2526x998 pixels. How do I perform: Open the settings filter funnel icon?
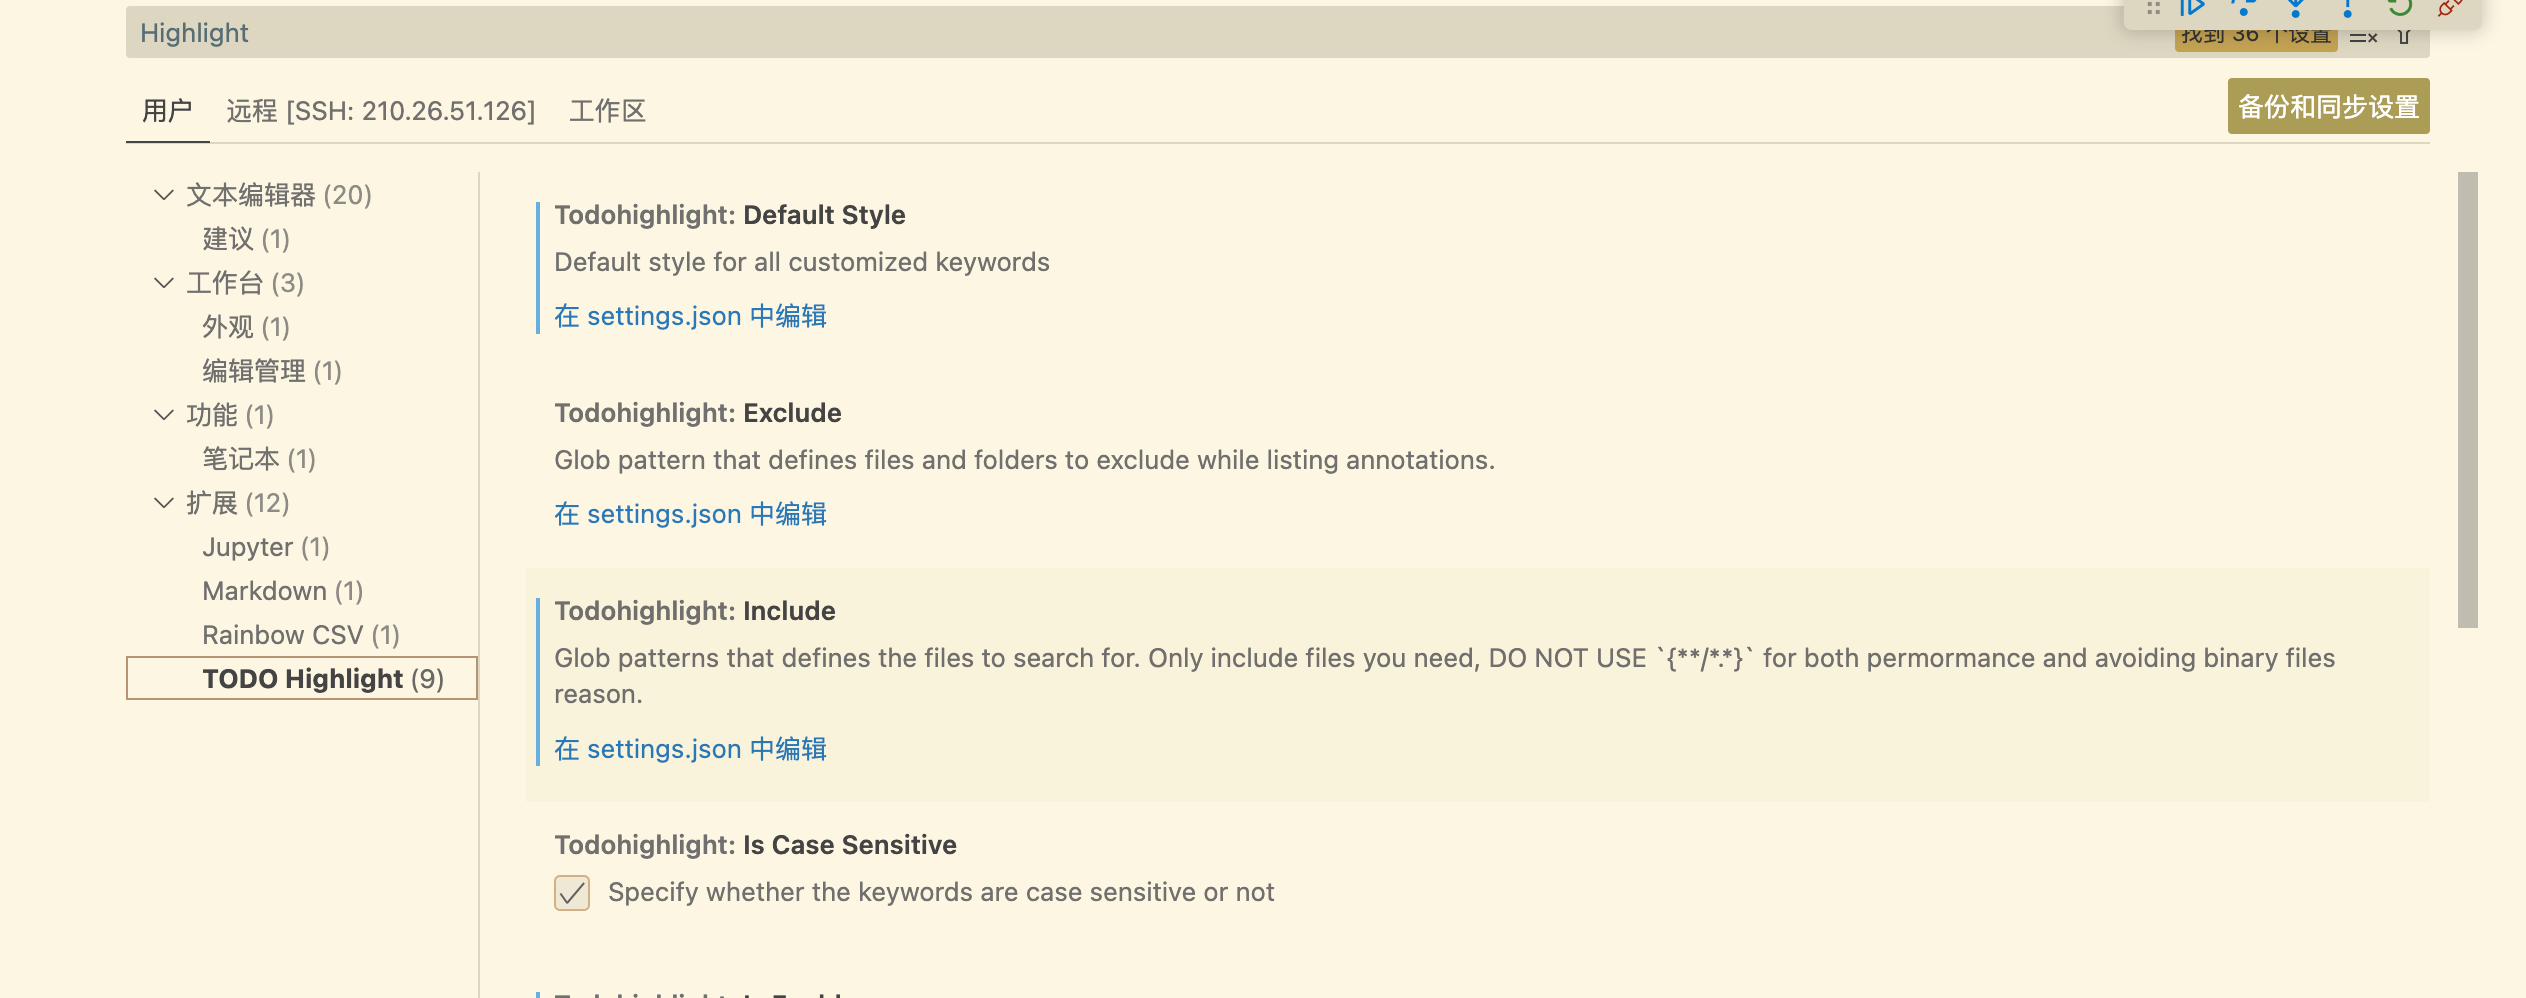point(2404,37)
